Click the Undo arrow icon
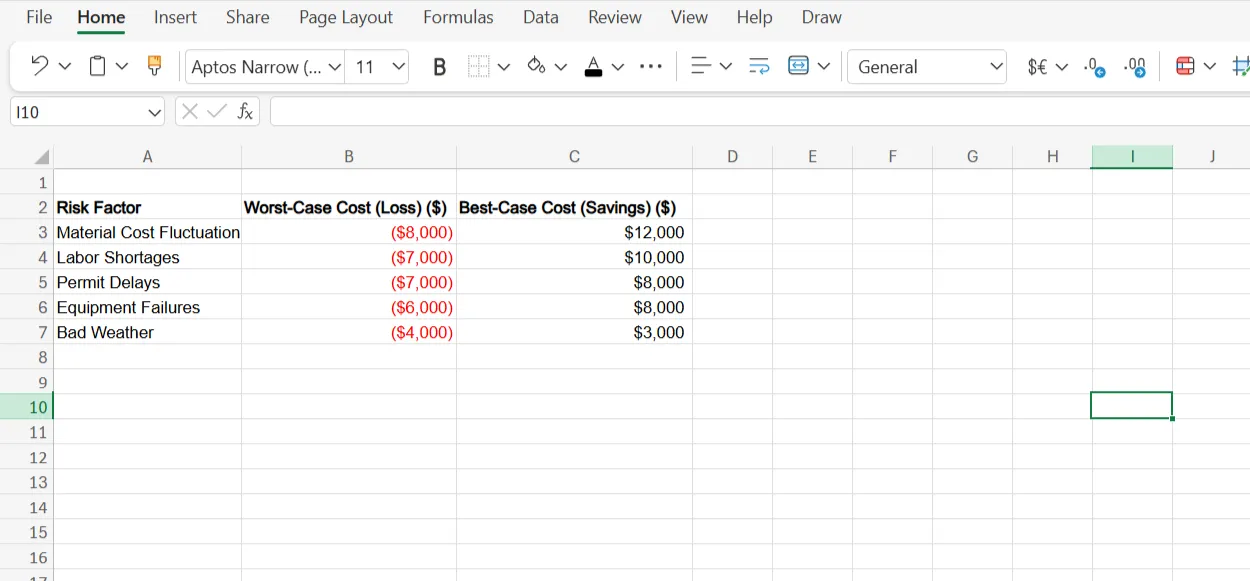Viewport: 1250px width, 581px height. (40, 66)
